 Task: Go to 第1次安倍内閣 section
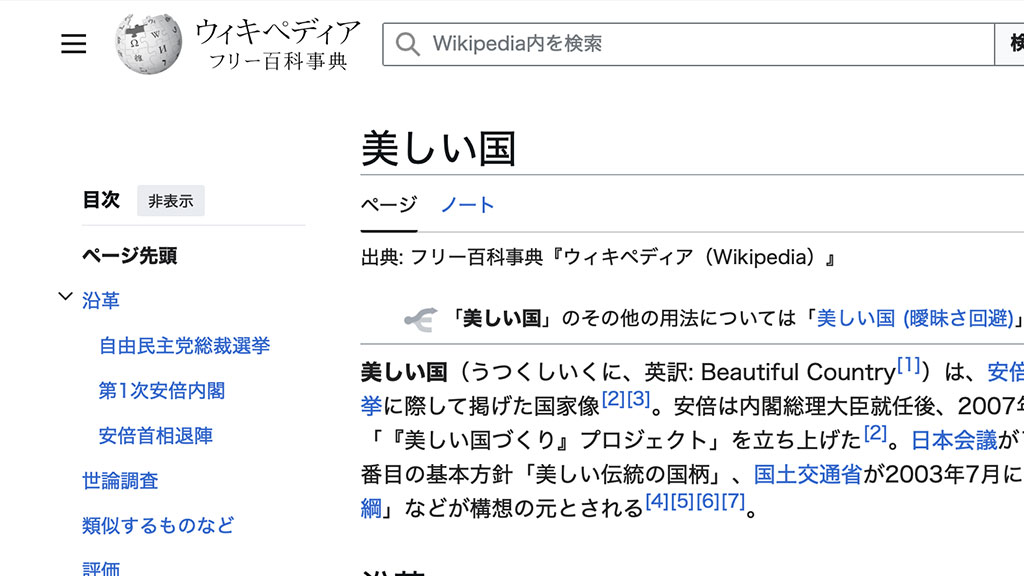click(162, 391)
